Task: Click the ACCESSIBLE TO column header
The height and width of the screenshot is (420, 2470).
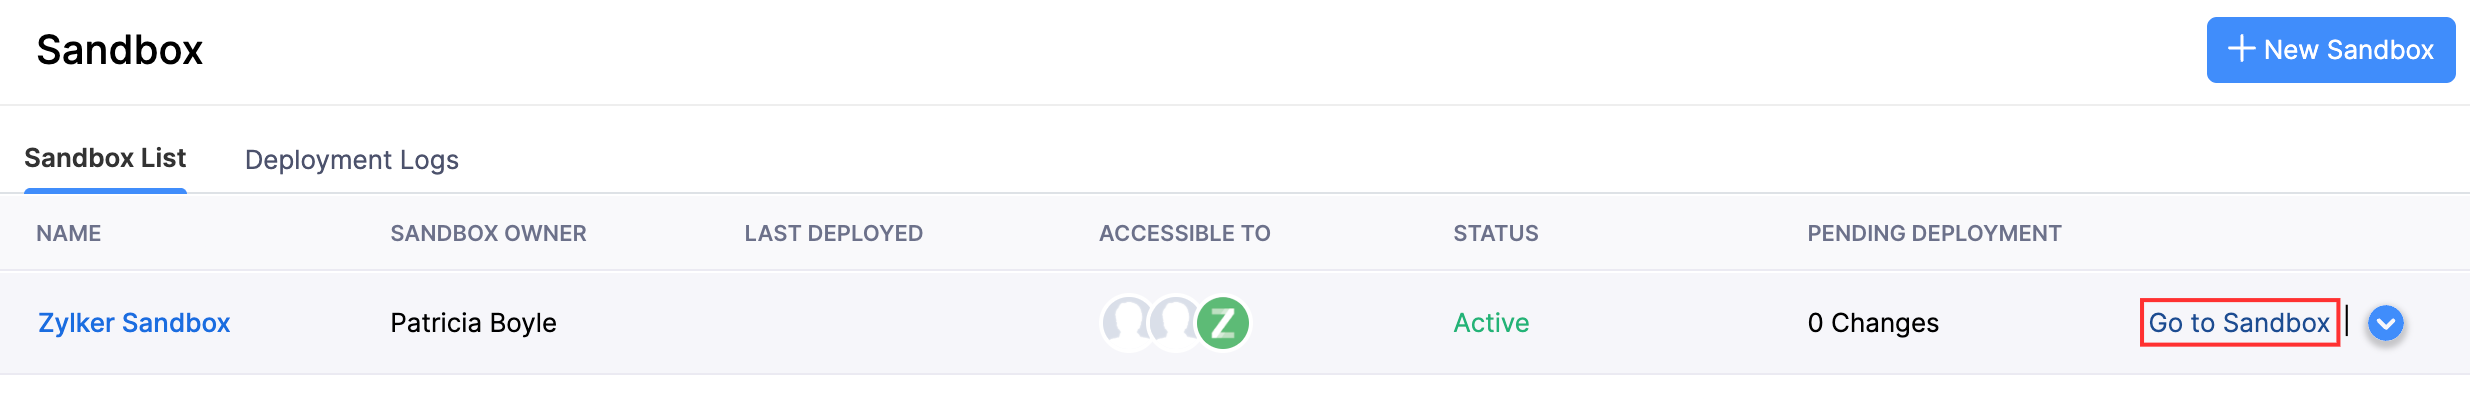Action: (x=1184, y=233)
